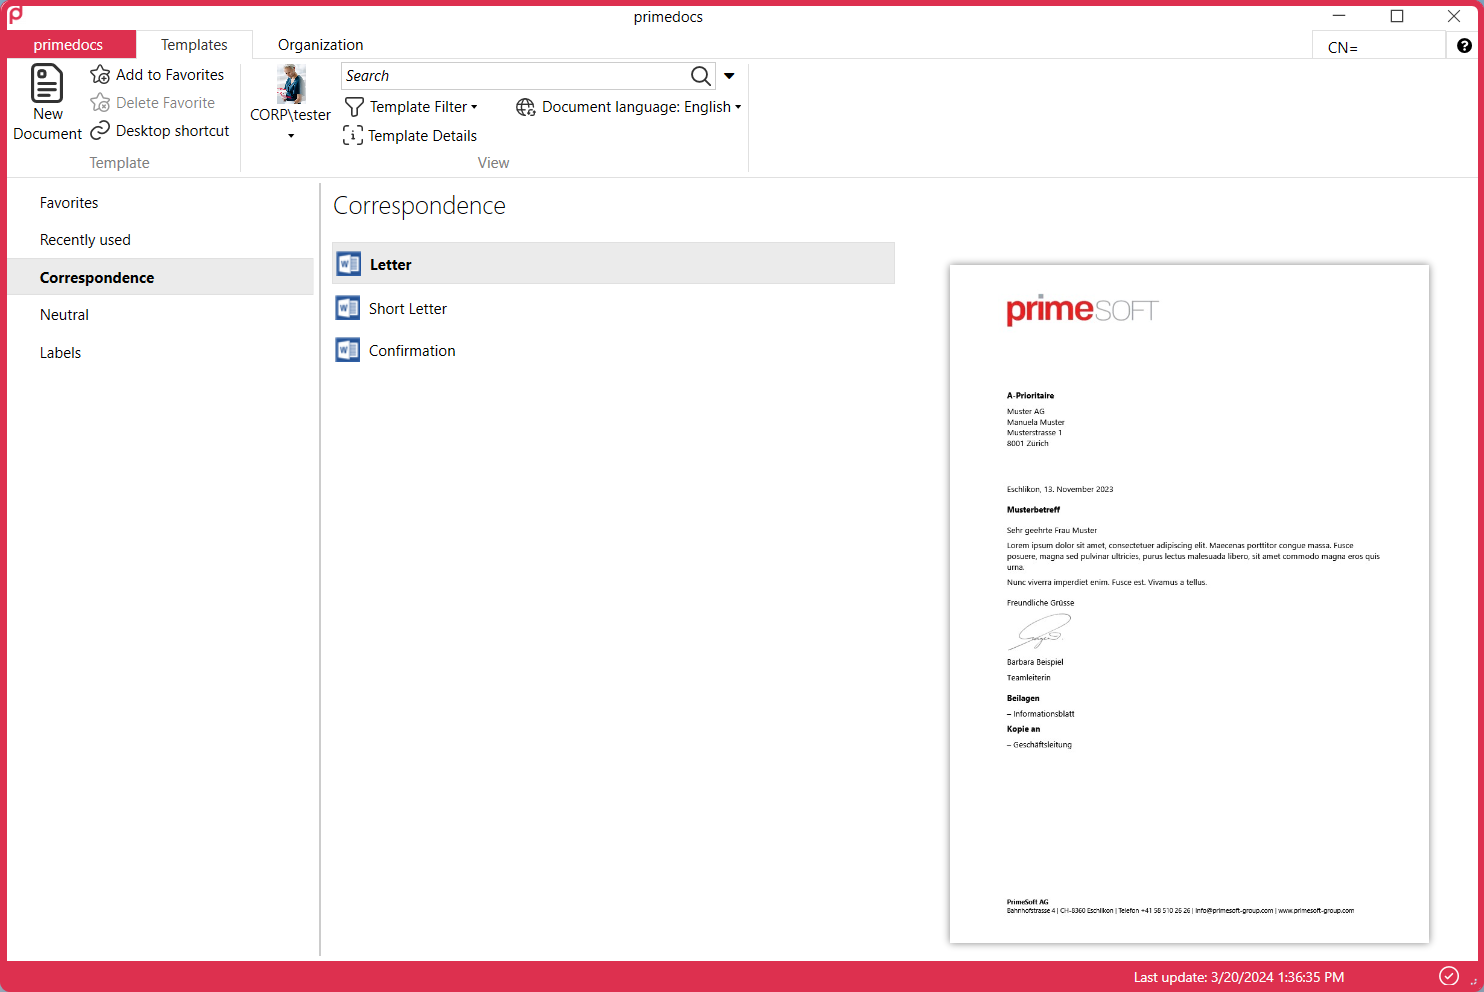Click the update status checkmark icon
The image size is (1484, 992).
click(x=1448, y=976)
